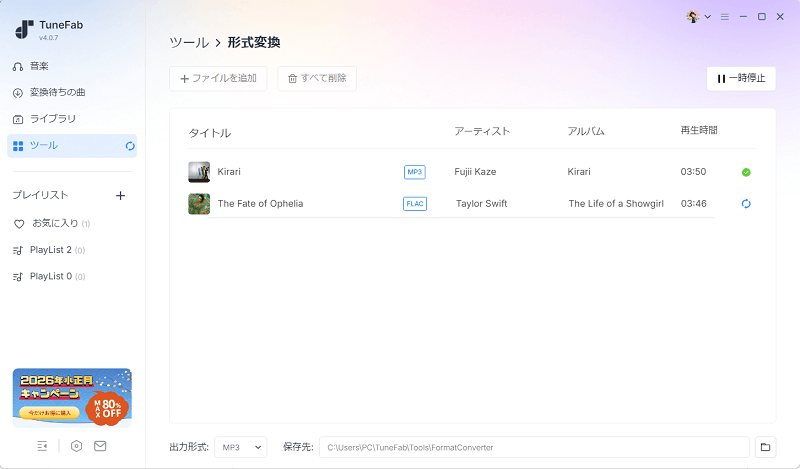
Task: Select the Kirari track title
Action: tap(229, 172)
